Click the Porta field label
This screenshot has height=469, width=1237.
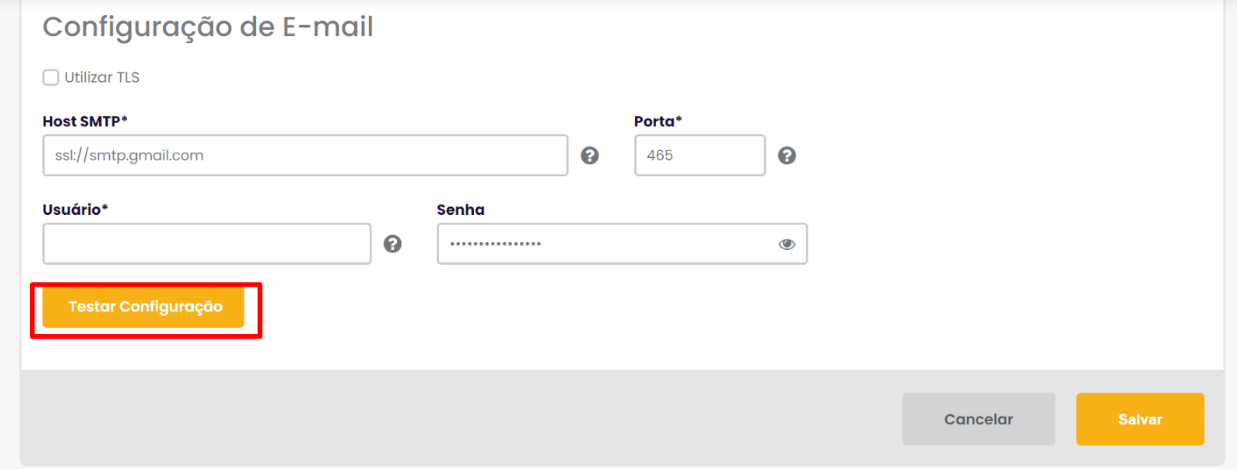coord(658,121)
